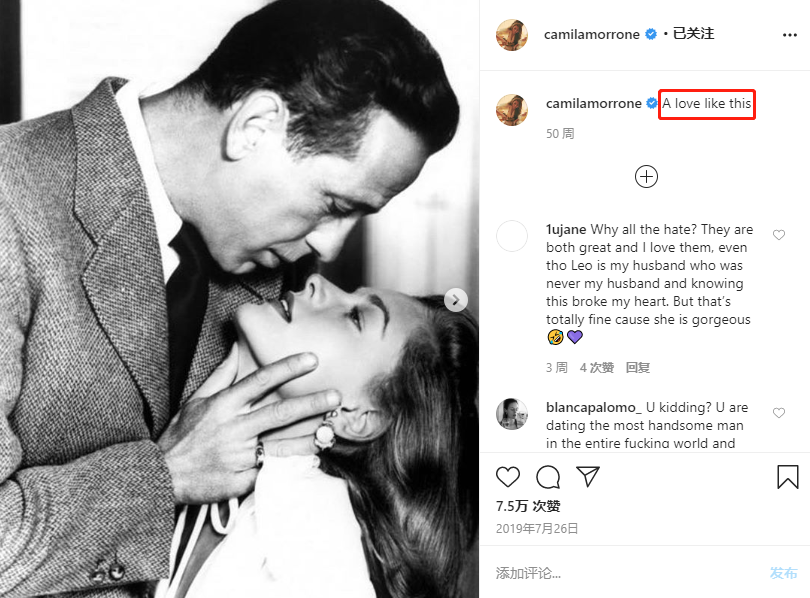Go to the next photo in the carousel
810x598 pixels.
[x=455, y=300]
